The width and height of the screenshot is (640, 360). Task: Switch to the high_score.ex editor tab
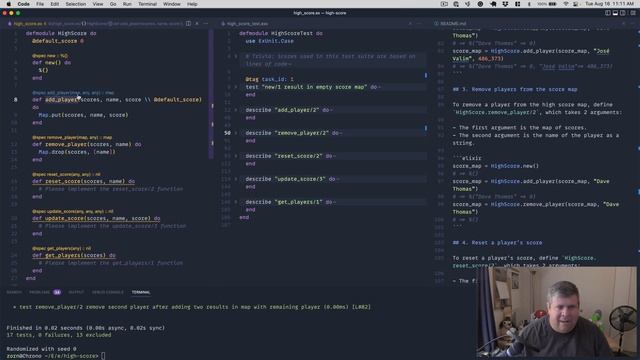[x=27, y=24]
